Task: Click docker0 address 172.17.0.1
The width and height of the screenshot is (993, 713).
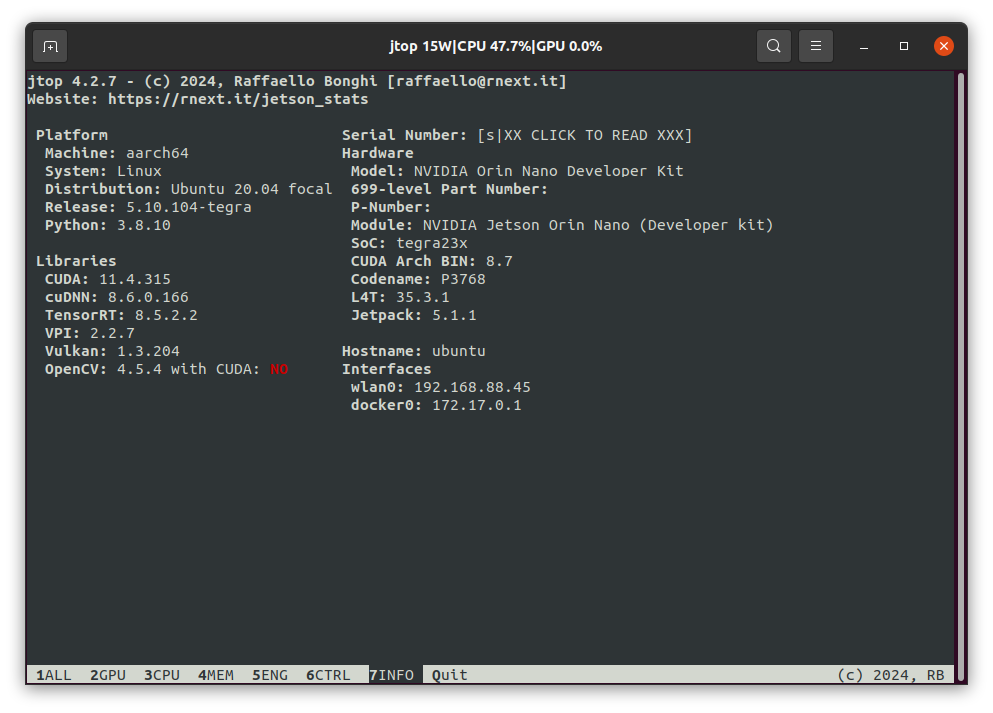Action: (477, 405)
